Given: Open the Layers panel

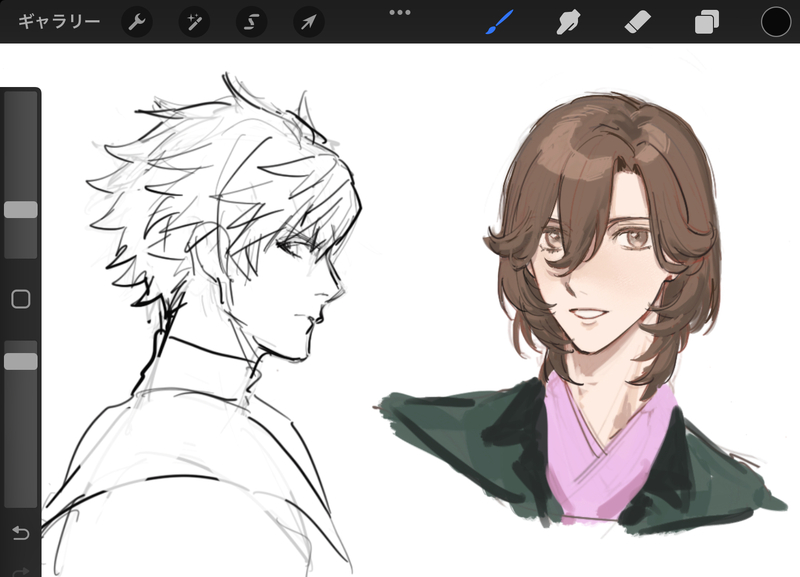Looking at the screenshot, I should (707, 22).
